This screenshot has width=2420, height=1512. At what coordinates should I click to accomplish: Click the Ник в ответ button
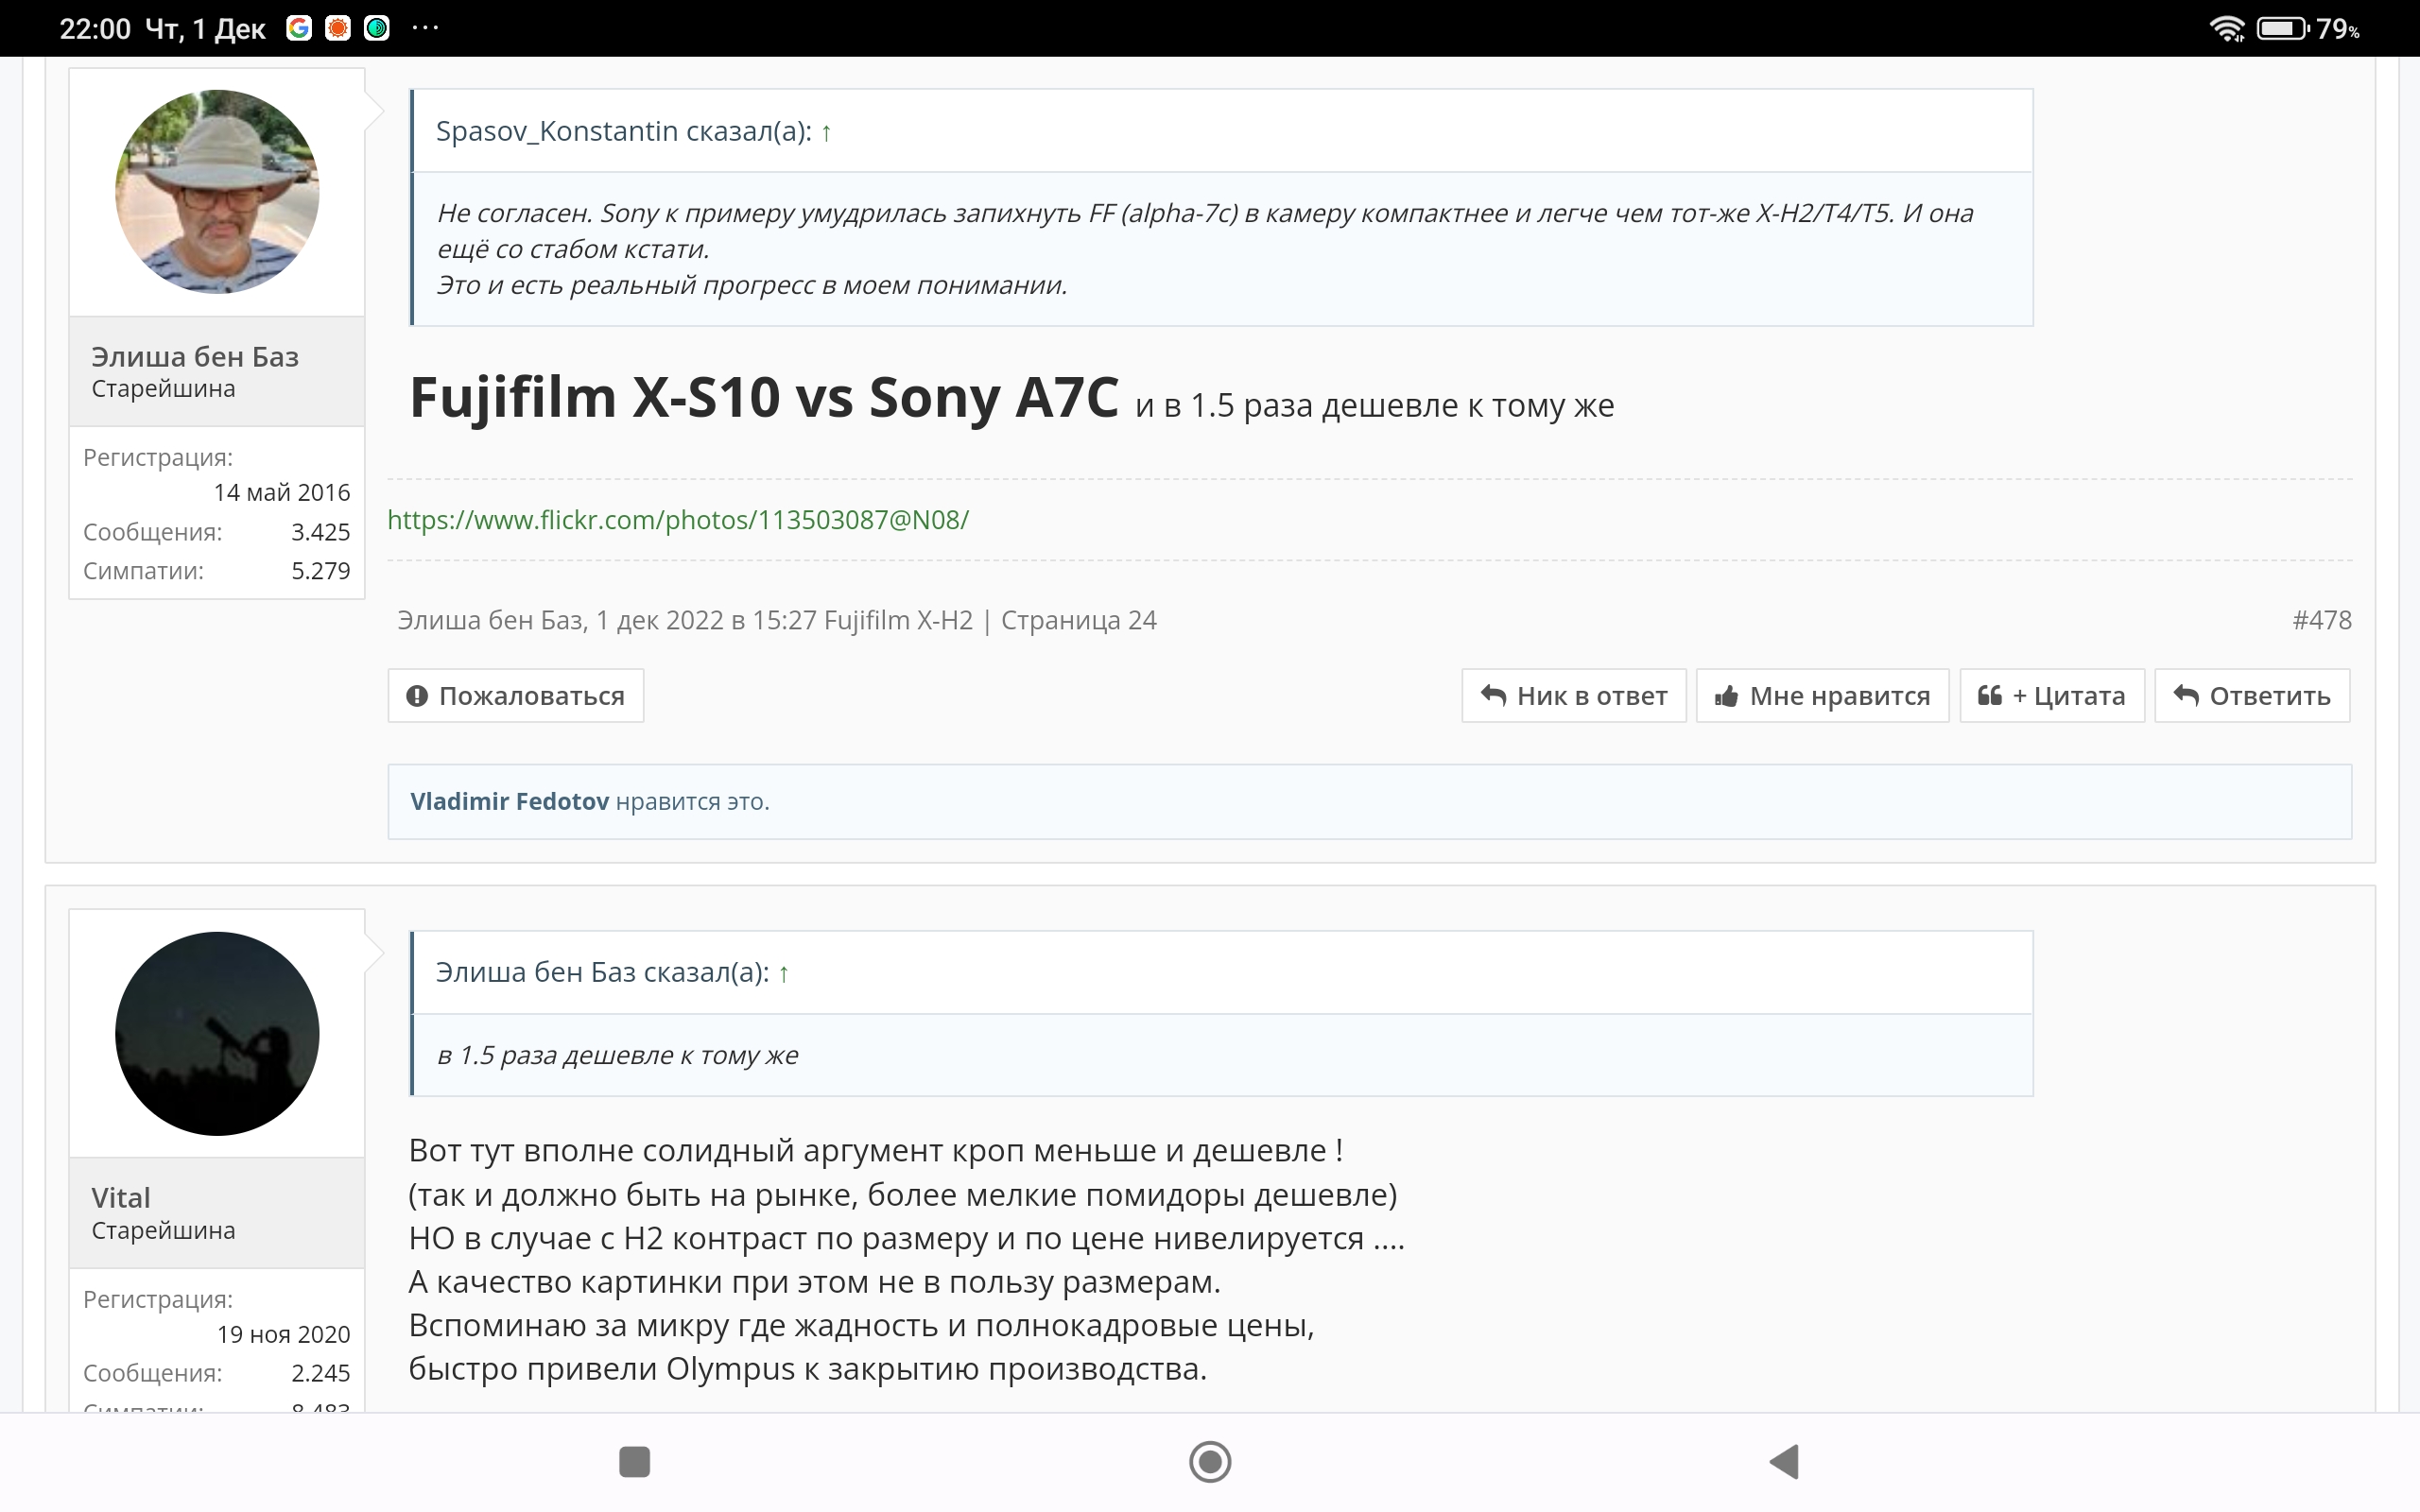[x=1574, y=696]
